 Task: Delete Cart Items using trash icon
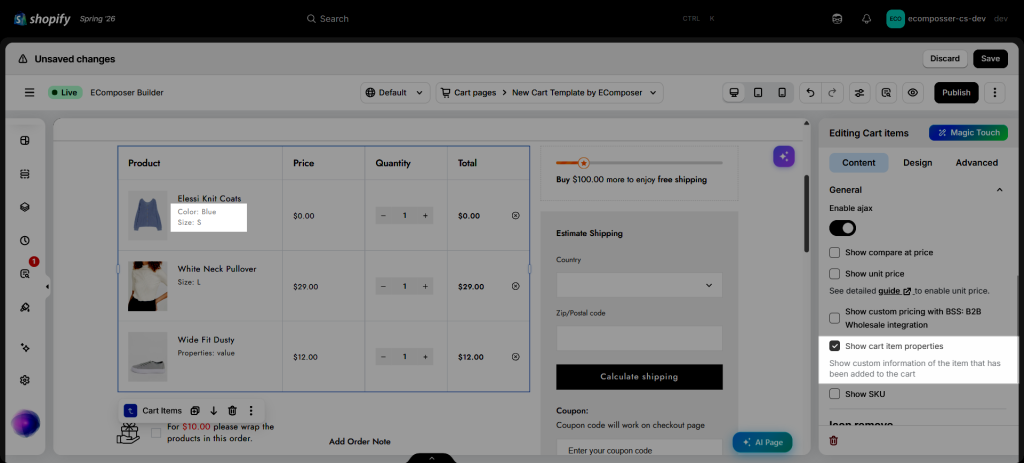click(232, 411)
